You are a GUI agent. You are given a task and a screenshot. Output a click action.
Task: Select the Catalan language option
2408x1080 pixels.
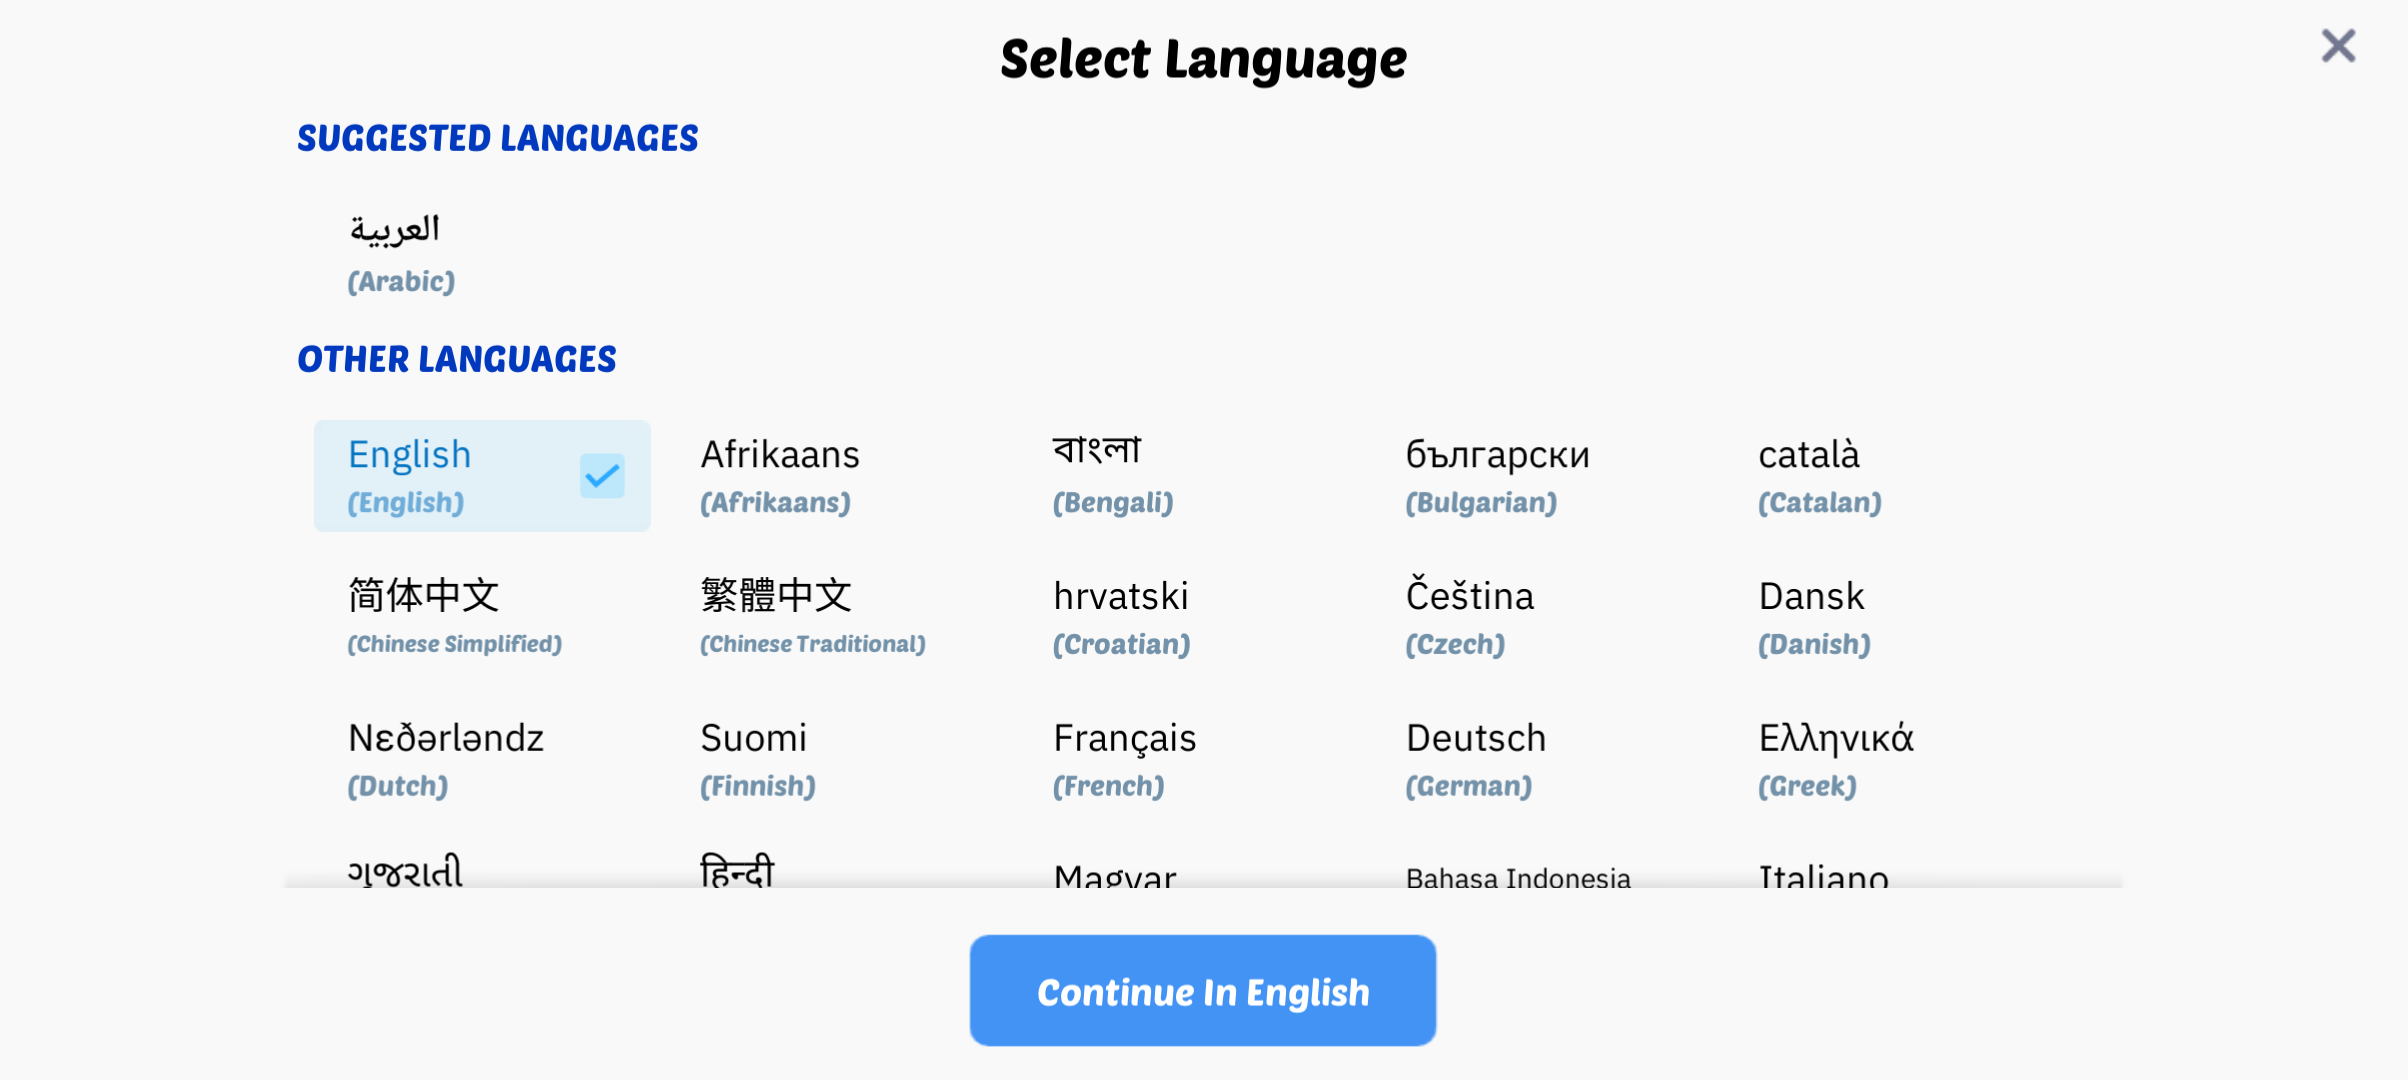(1819, 476)
